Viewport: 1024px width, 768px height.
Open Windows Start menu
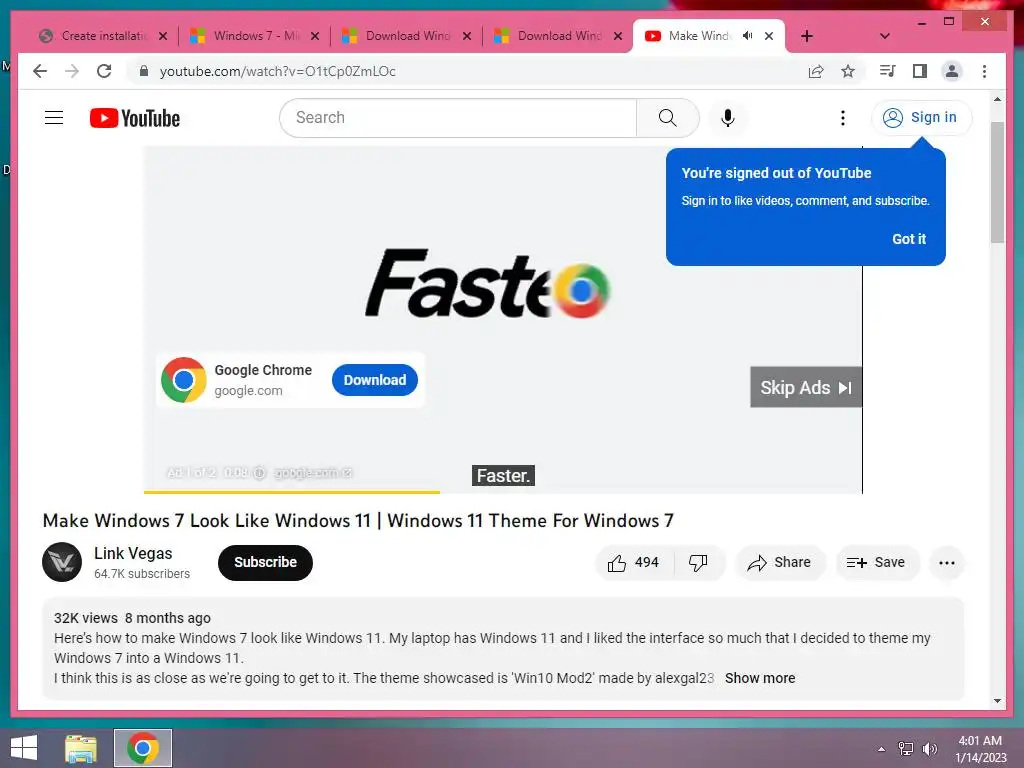coord(24,748)
